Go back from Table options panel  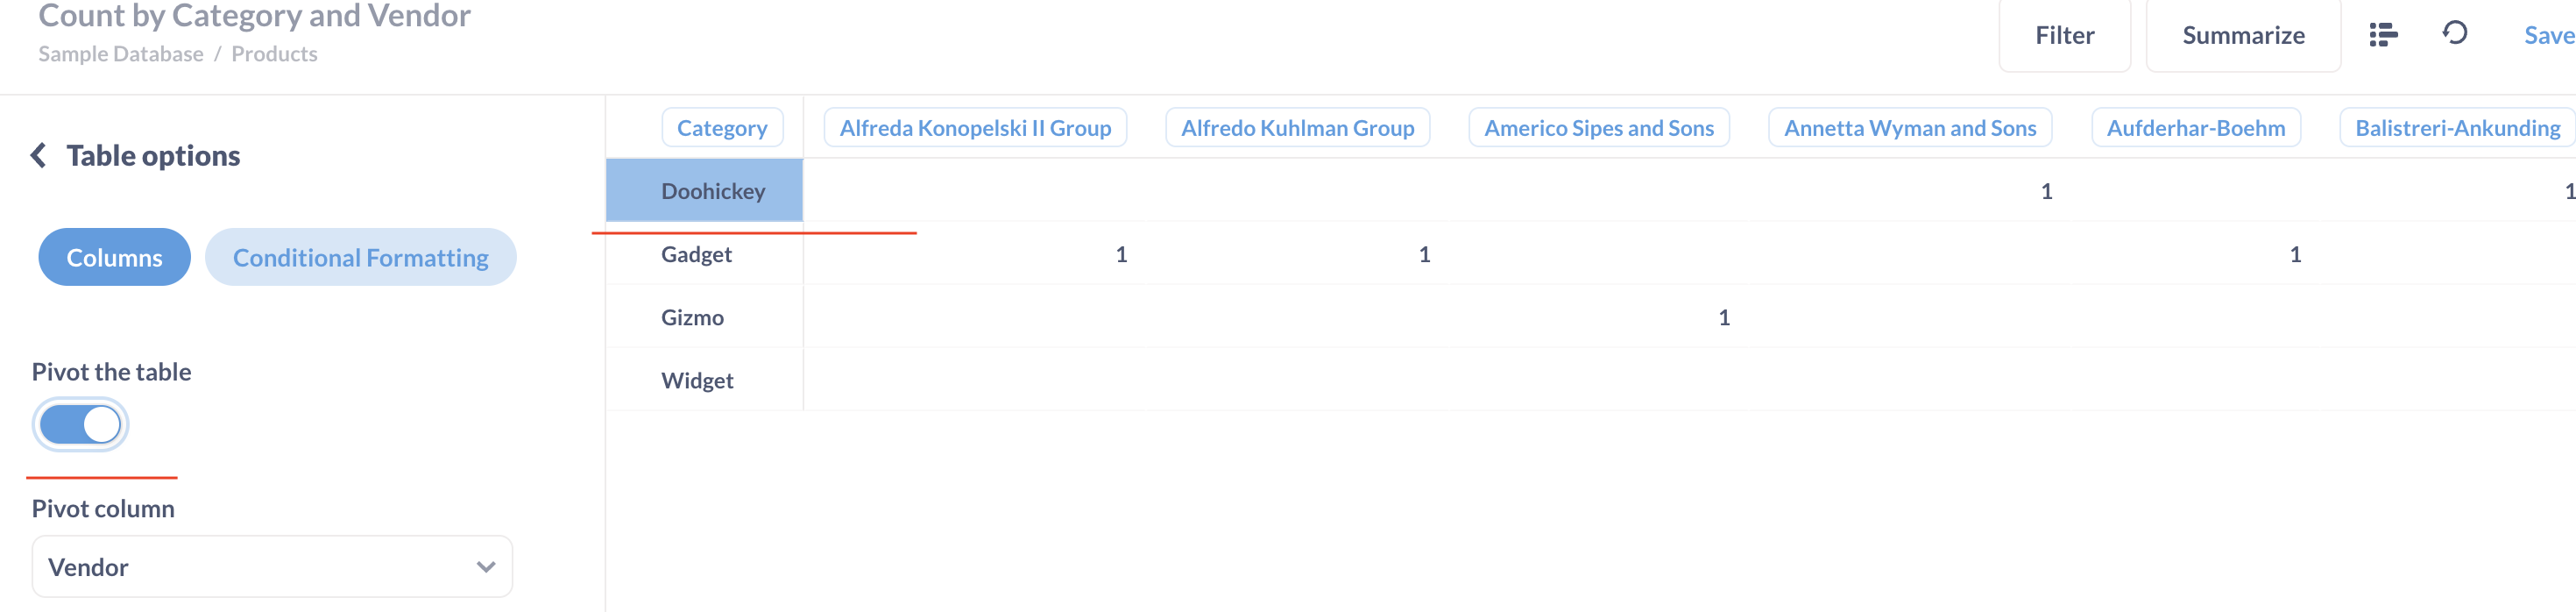(x=38, y=155)
